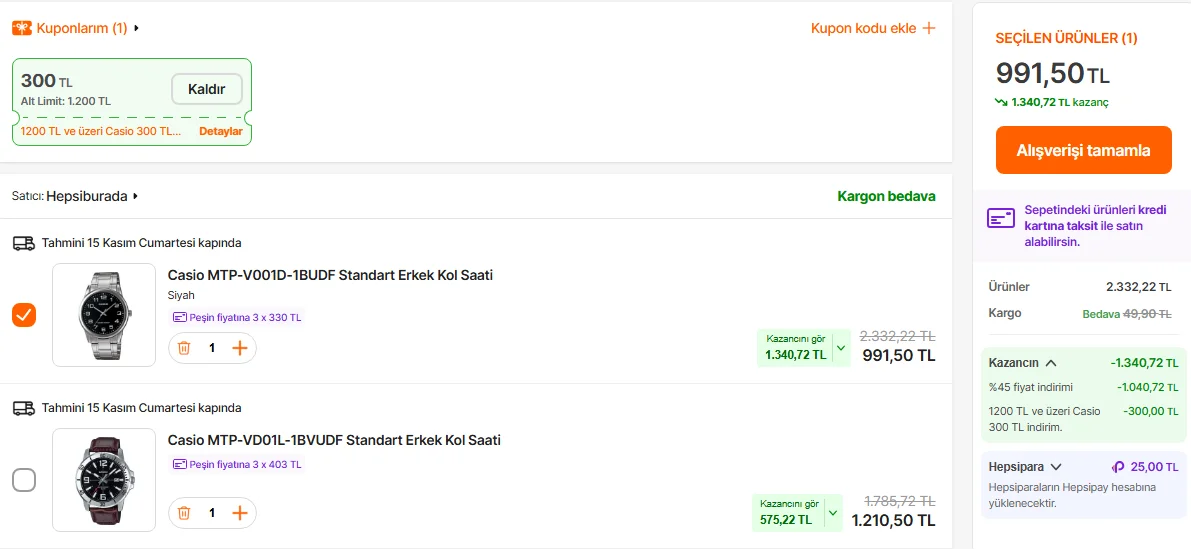Click the purple credit card installment icon
The width and height of the screenshot is (1191, 549).
1001,218
